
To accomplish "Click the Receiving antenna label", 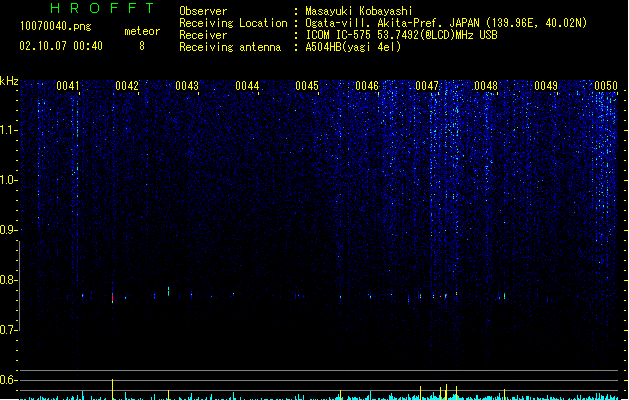I will coord(230,47).
